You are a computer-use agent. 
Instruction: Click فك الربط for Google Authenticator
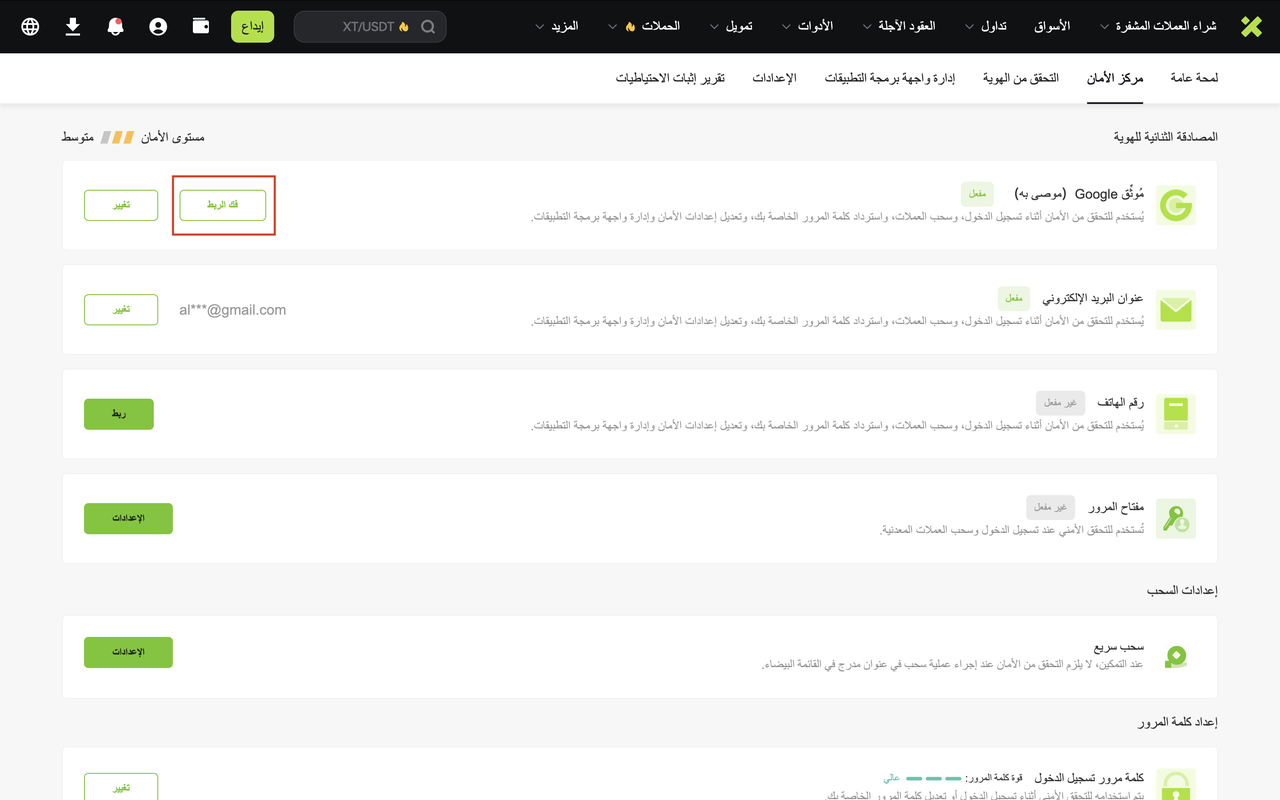pos(223,205)
